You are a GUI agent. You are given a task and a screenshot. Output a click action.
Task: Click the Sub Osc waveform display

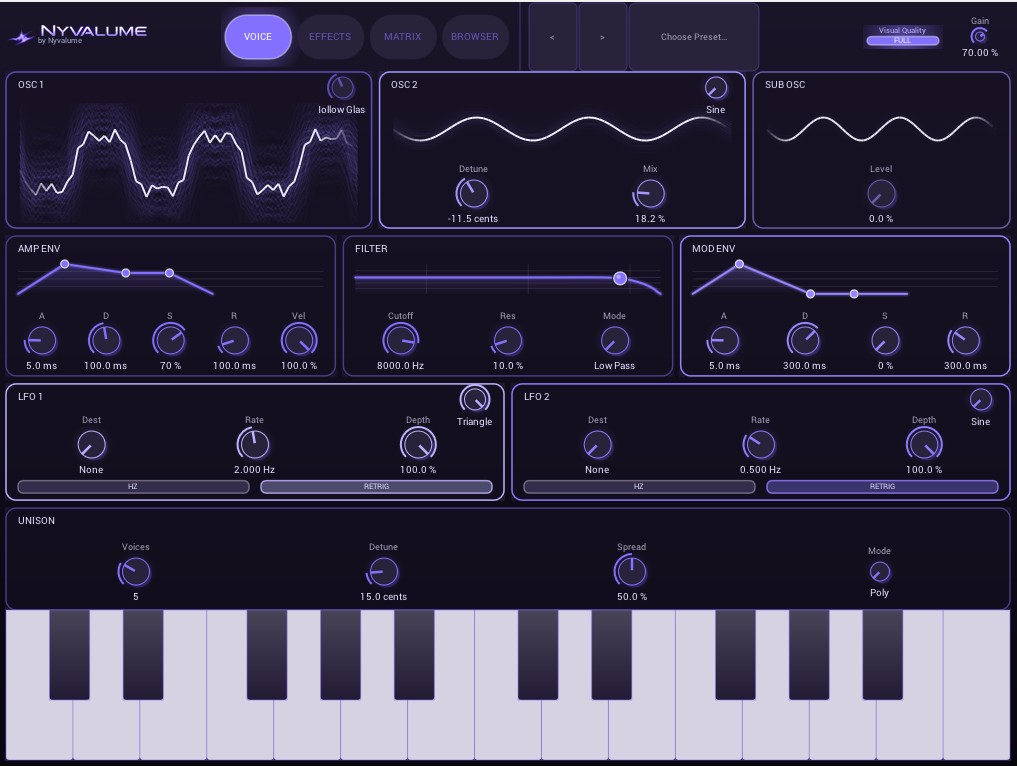tap(881, 129)
